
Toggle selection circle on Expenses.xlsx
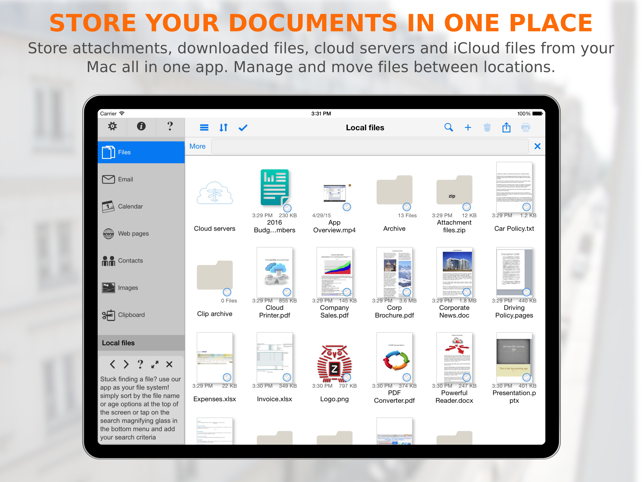227,377
